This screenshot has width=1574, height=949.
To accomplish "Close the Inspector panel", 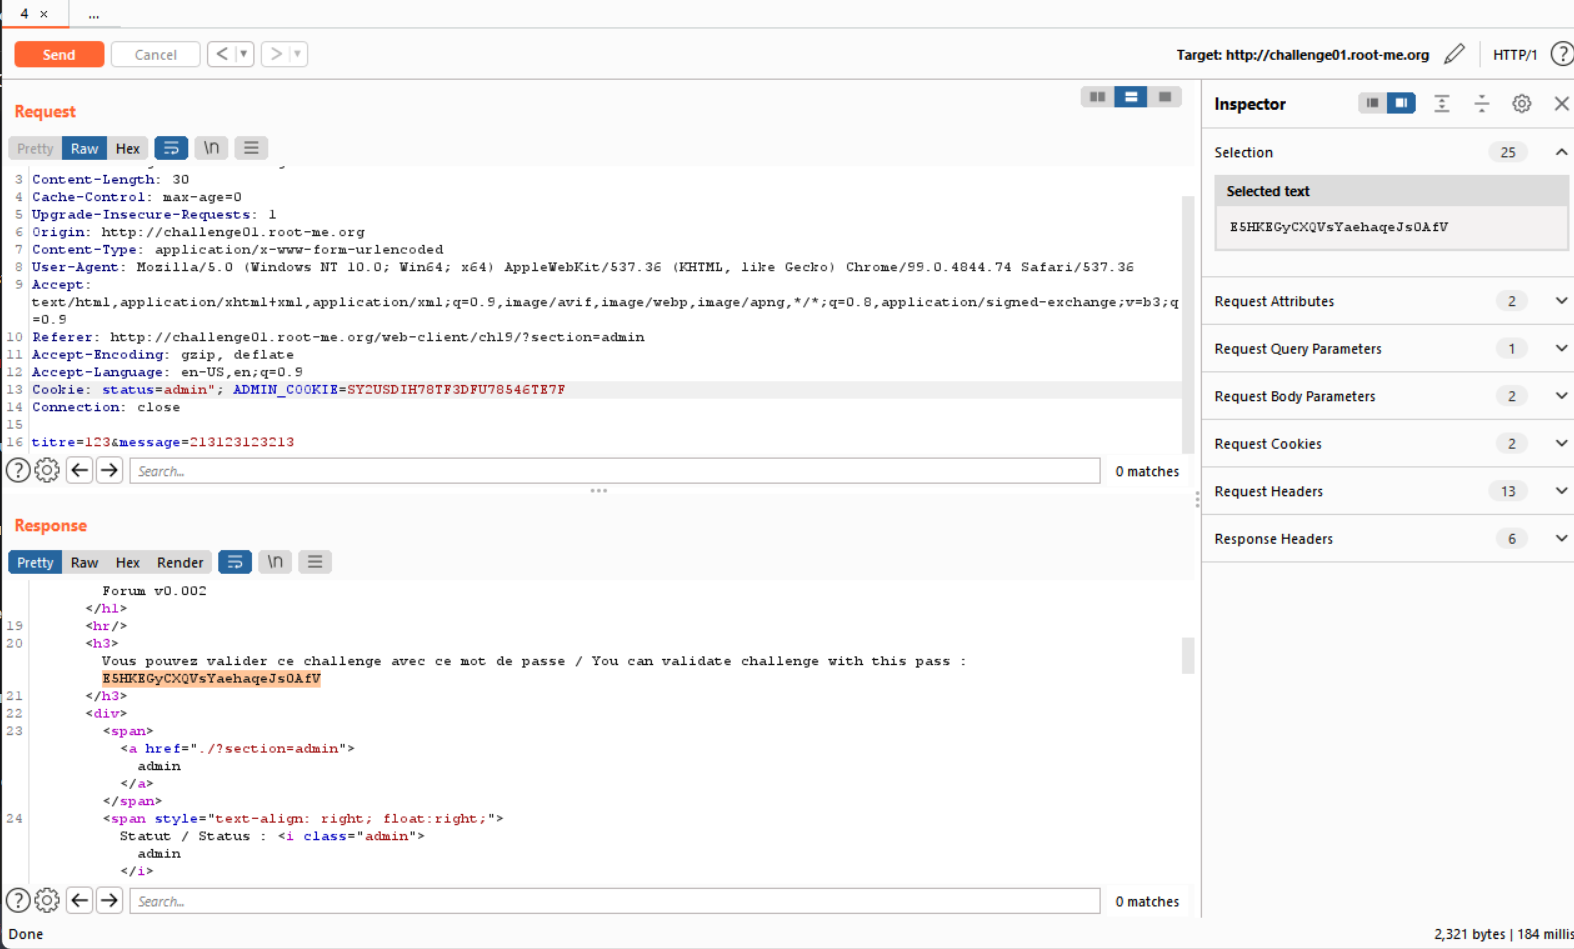I will pyautogui.click(x=1561, y=103).
